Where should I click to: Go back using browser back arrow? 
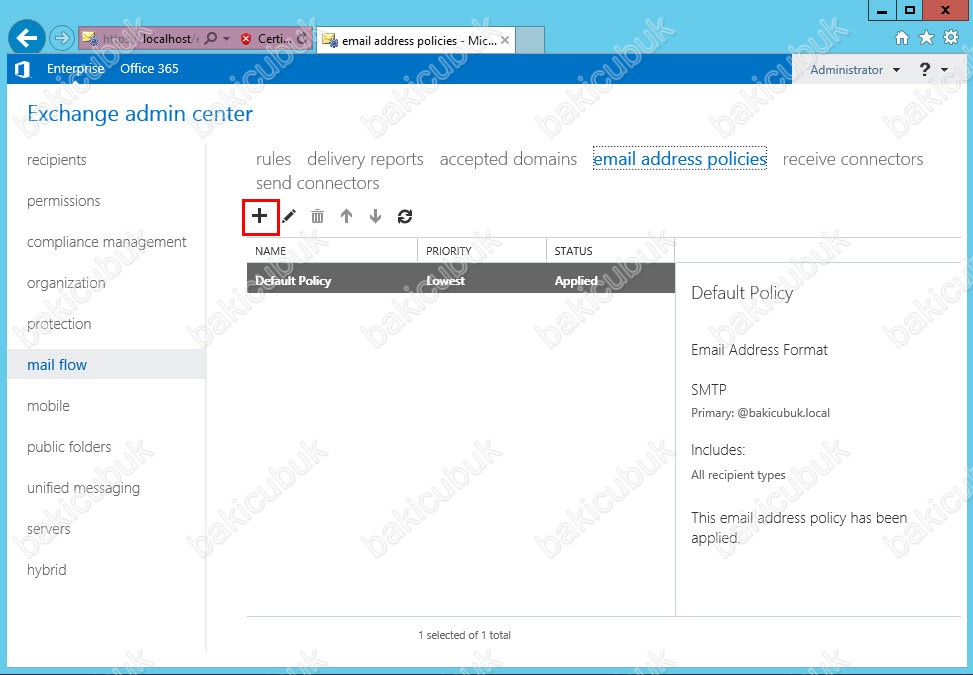tap(27, 38)
